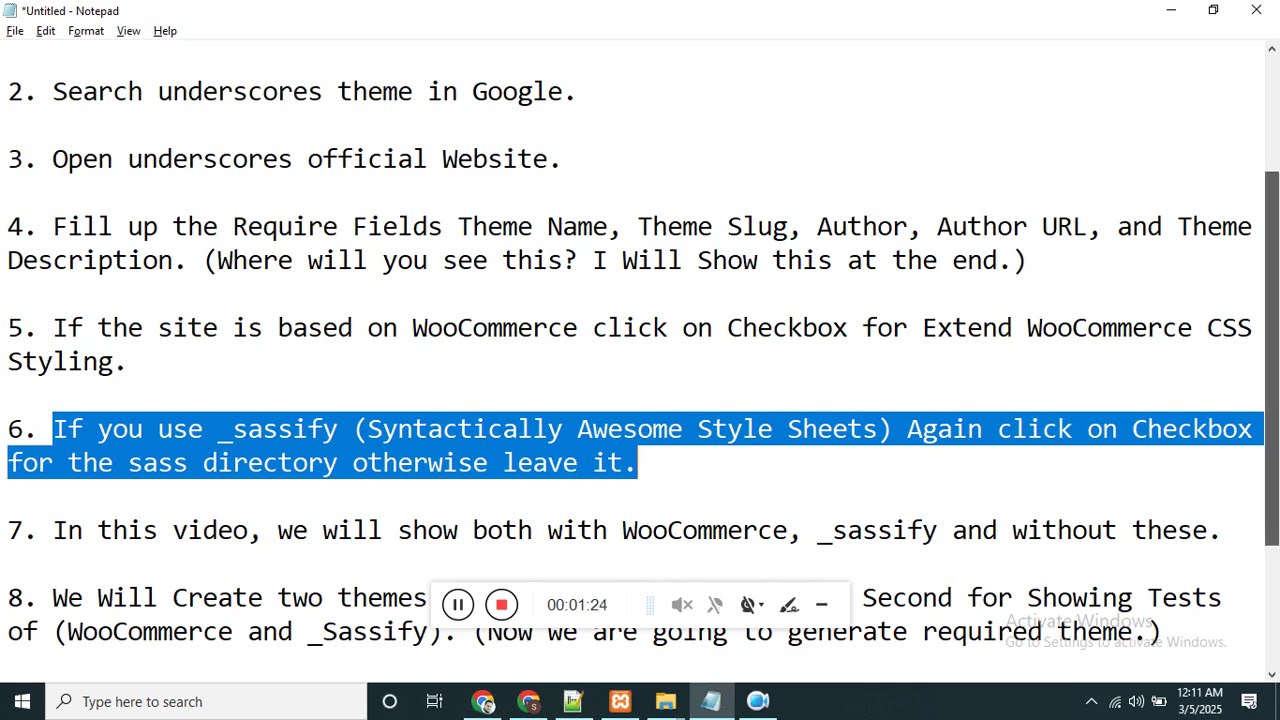This screenshot has width=1280, height=720.
Task: Click "Theme Slug" in step 4
Action: (x=712, y=227)
